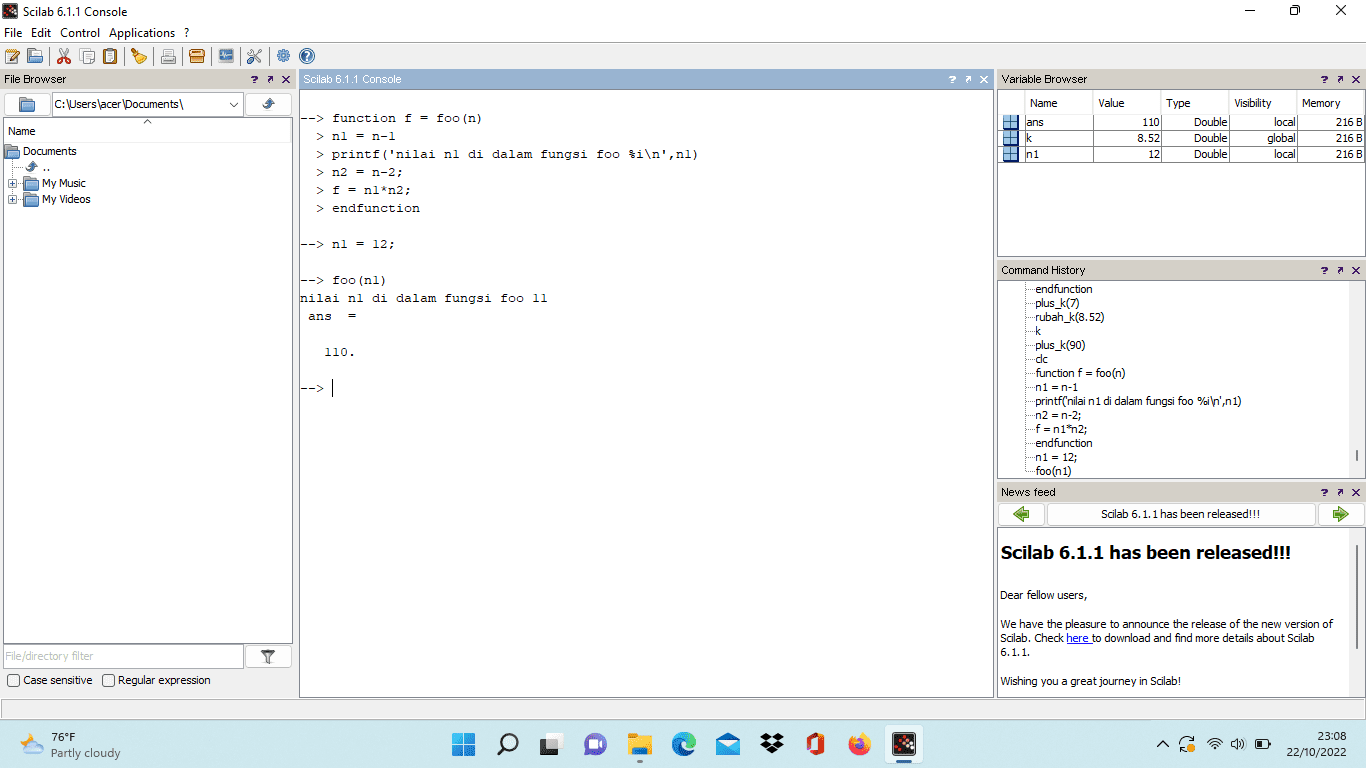Open the ATOMS module manager icon
Screen dimensions: 1366x768
click(x=197, y=56)
